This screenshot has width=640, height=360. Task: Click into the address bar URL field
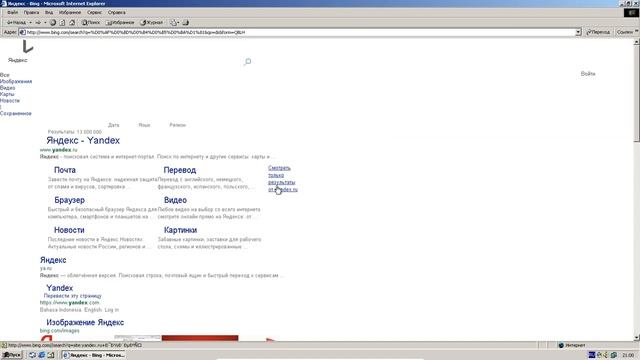pos(300,32)
